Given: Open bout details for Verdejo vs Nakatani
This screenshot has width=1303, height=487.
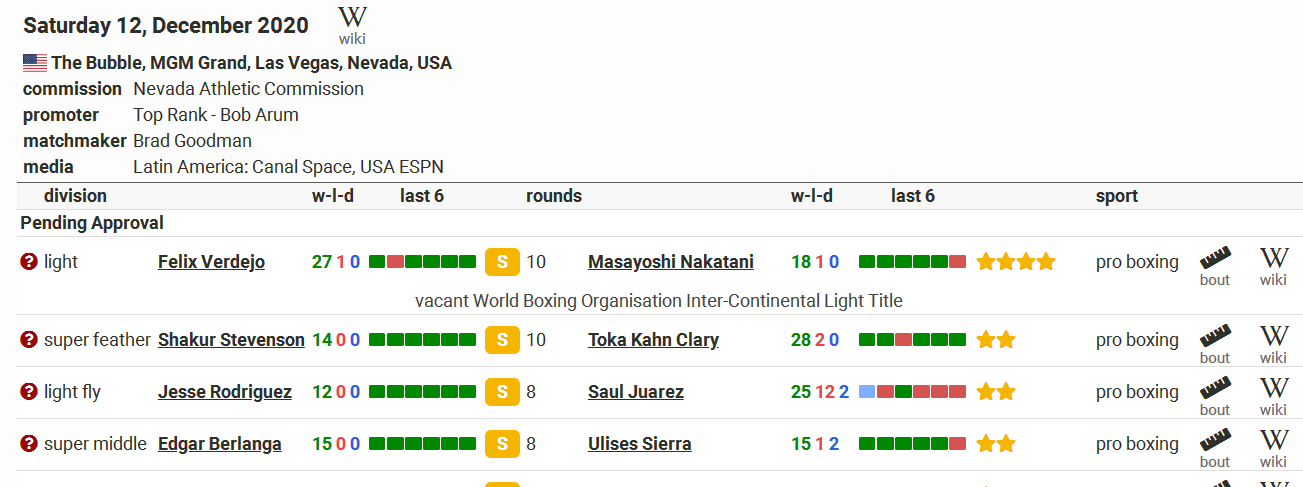Looking at the screenshot, I should click(1215, 266).
